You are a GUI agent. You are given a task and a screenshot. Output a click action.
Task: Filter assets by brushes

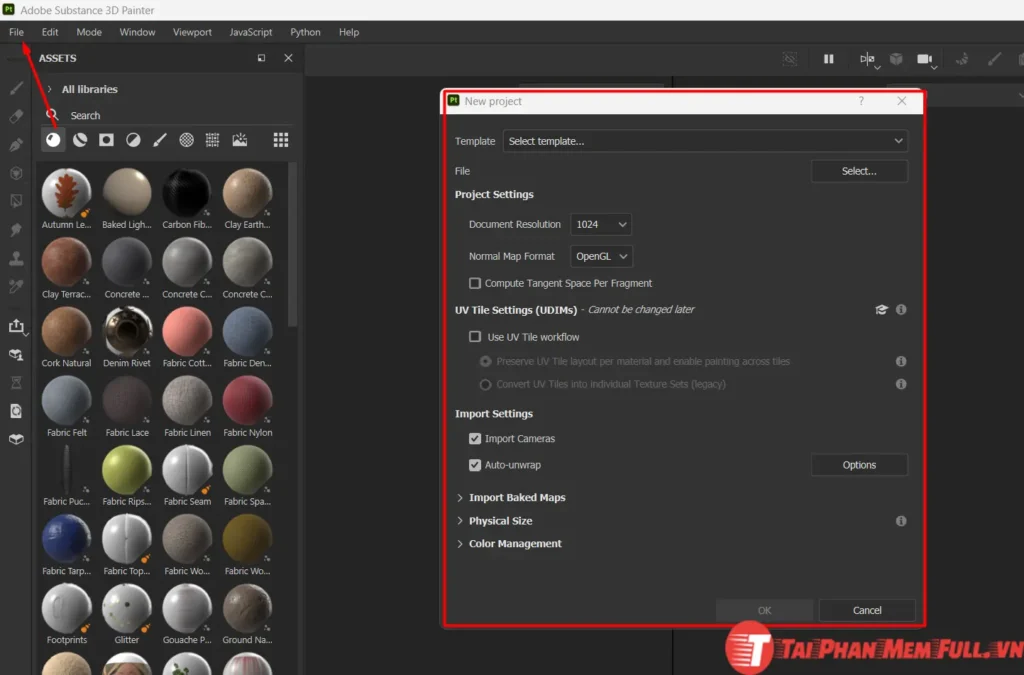click(158, 139)
